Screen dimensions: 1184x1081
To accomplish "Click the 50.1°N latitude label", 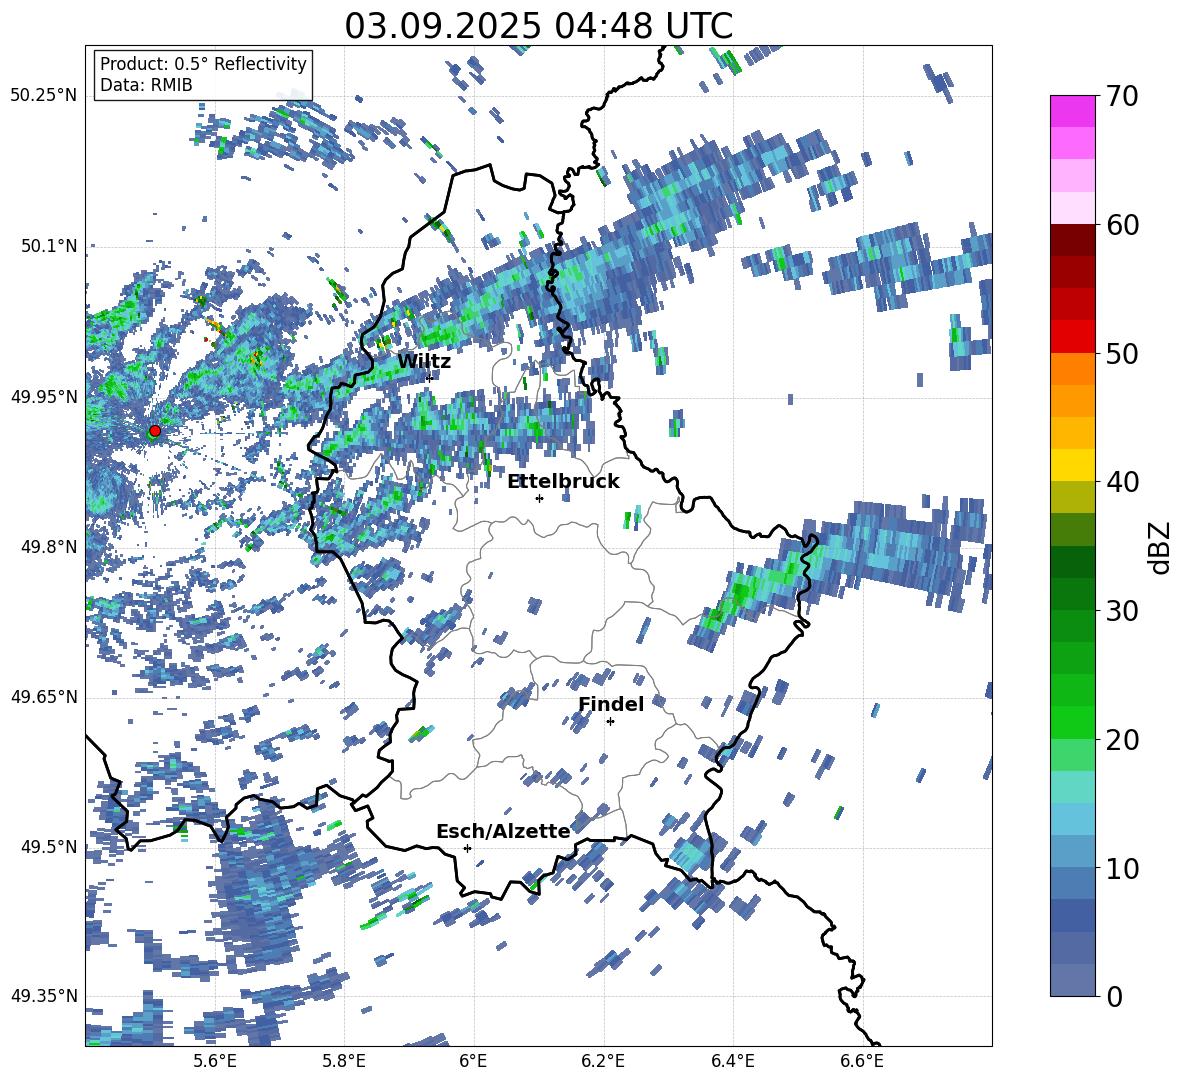I will pos(49,246).
